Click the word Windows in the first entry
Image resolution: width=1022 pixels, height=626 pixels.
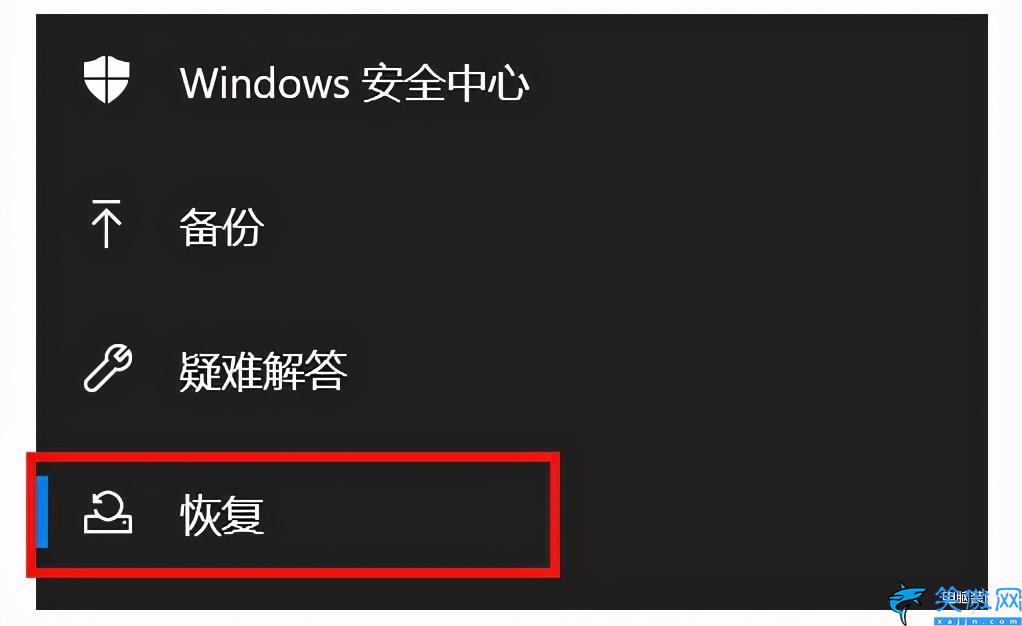coord(265,83)
